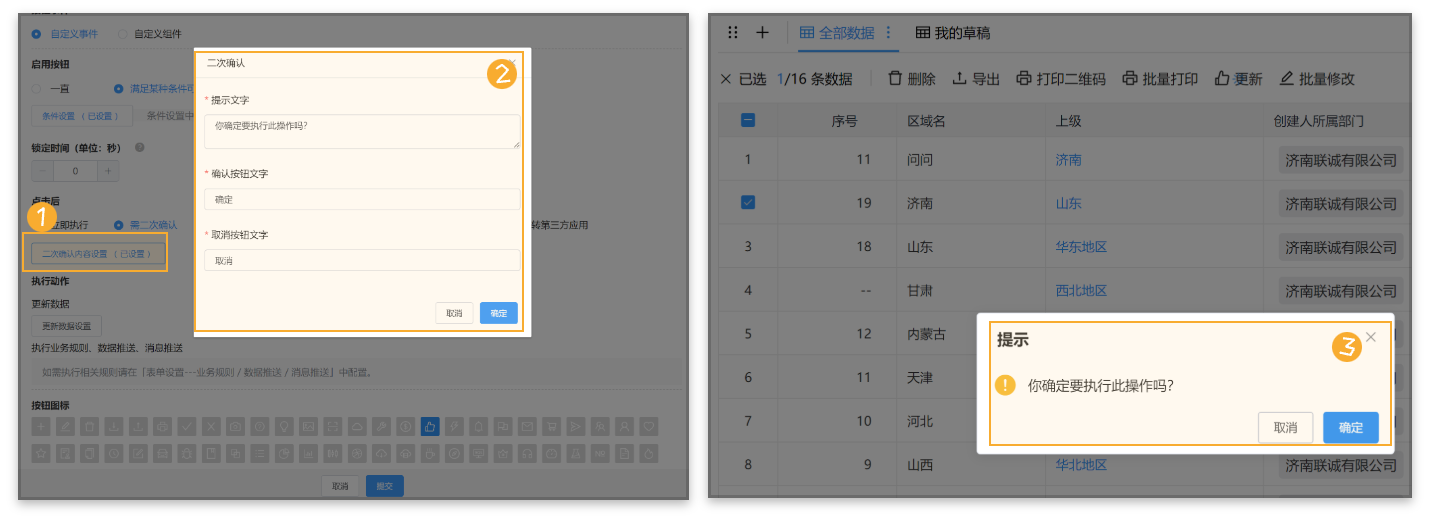Add a new view with plus icon
The image size is (1430, 519).
[762, 32]
